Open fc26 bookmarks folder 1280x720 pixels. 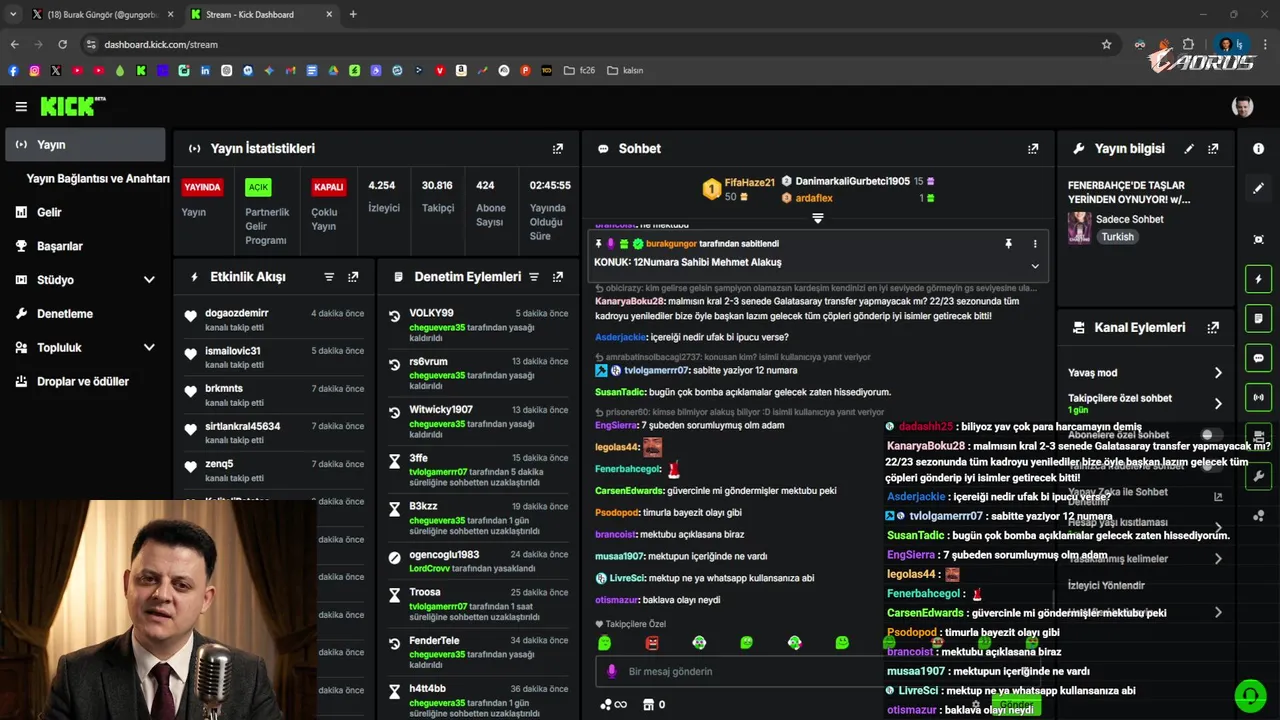click(579, 71)
